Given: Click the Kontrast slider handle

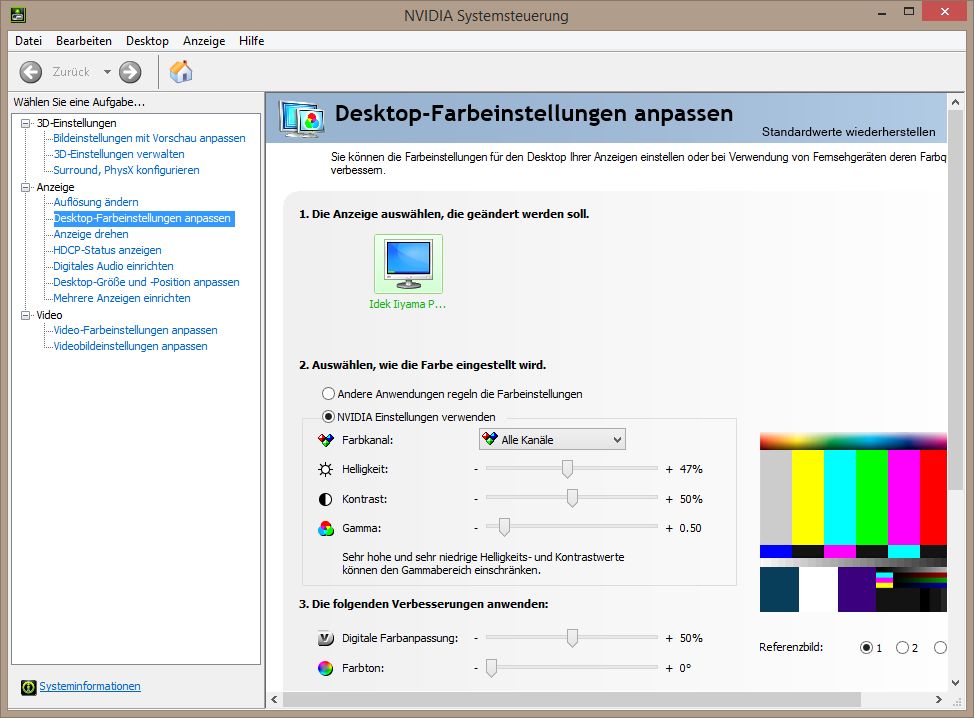Looking at the screenshot, I should [x=572, y=498].
